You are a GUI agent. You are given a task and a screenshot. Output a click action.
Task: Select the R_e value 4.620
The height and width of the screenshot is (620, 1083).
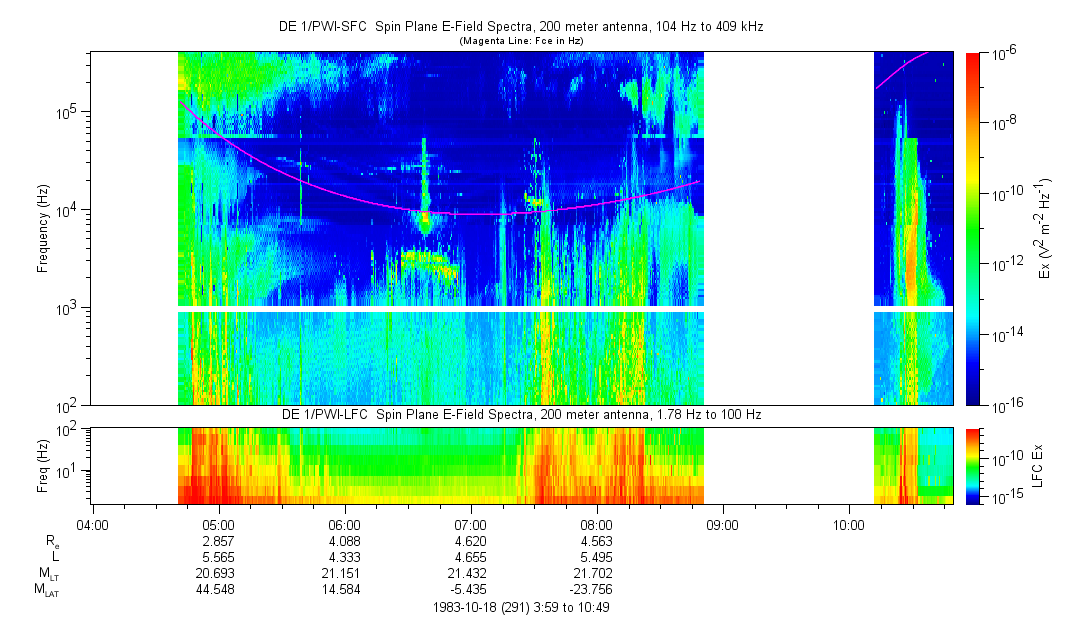pyautogui.click(x=470, y=540)
